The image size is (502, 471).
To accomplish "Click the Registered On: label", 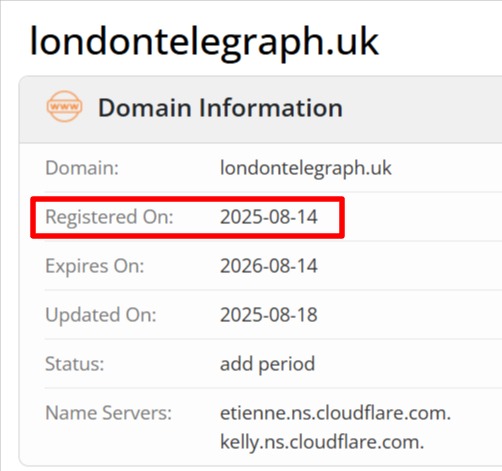I will point(109,217).
